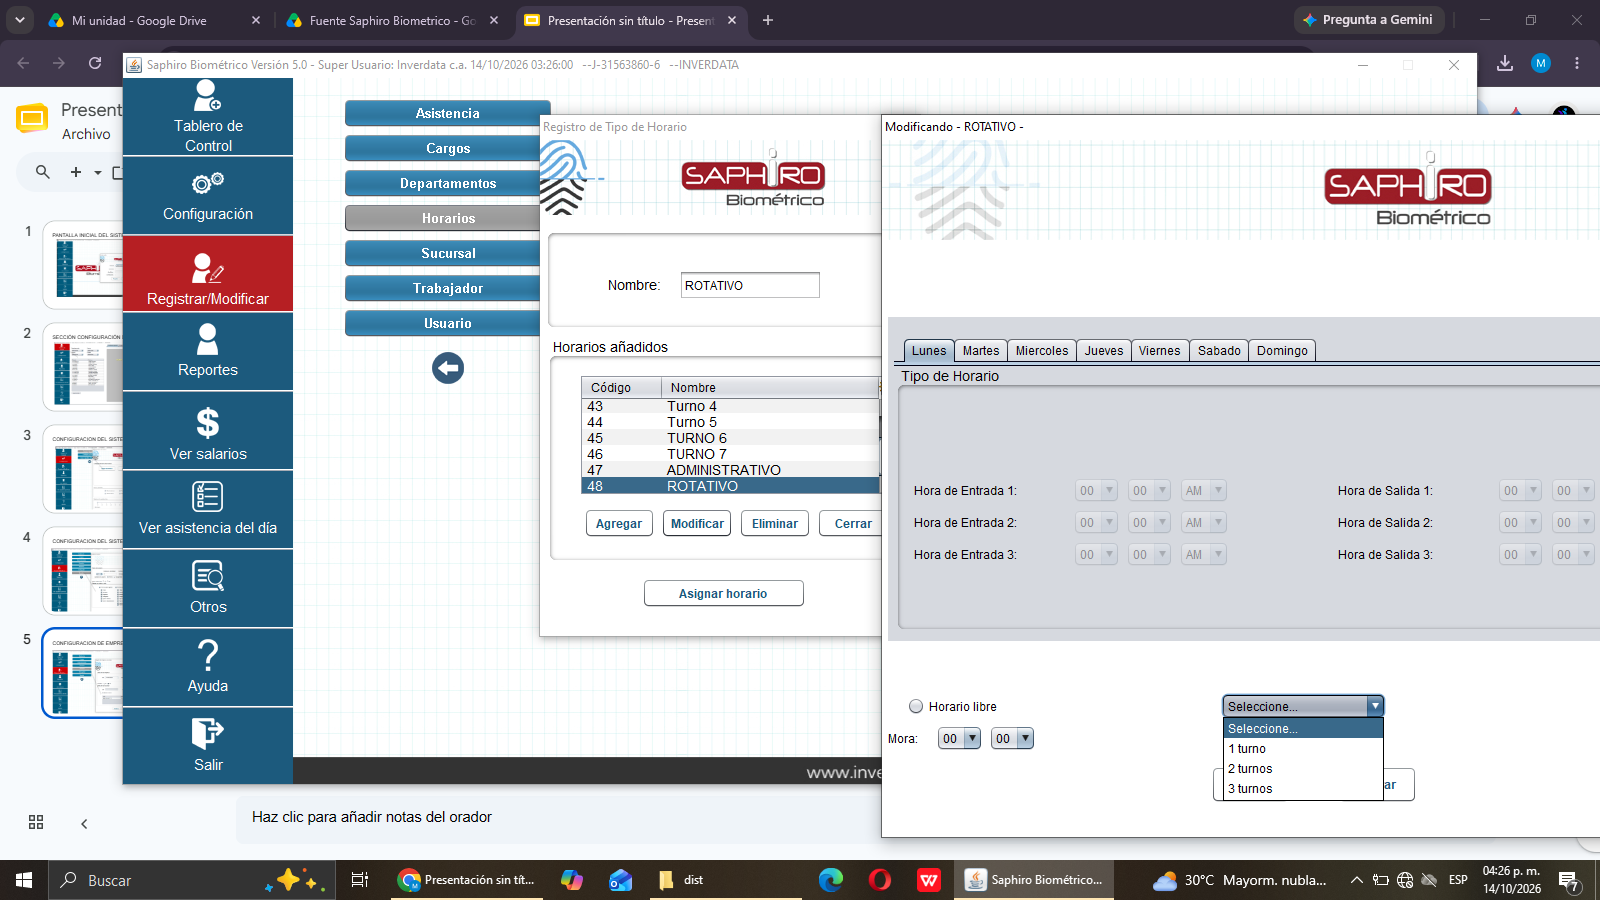Open Mora hours dropdown
Image resolution: width=1600 pixels, height=900 pixels.
point(959,738)
